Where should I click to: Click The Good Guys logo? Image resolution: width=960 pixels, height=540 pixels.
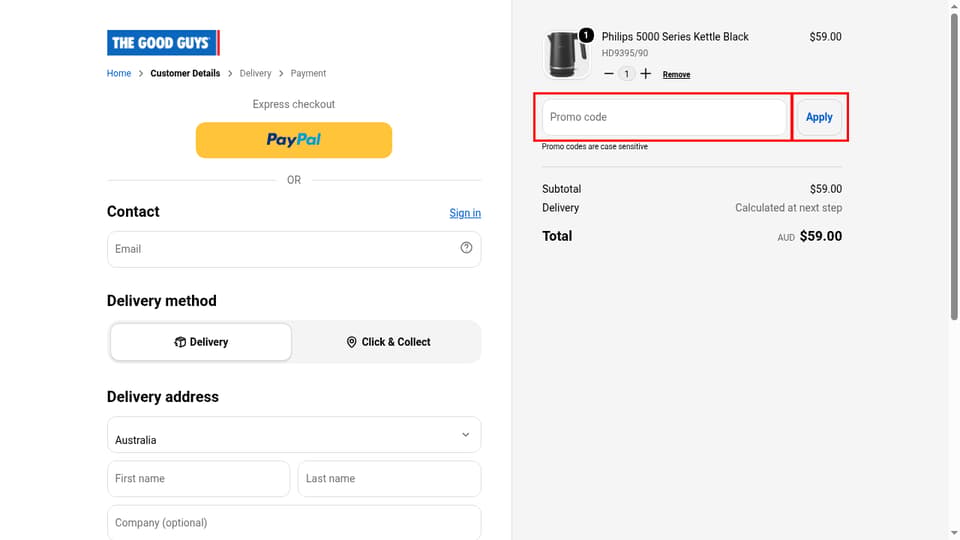click(x=163, y=43)
